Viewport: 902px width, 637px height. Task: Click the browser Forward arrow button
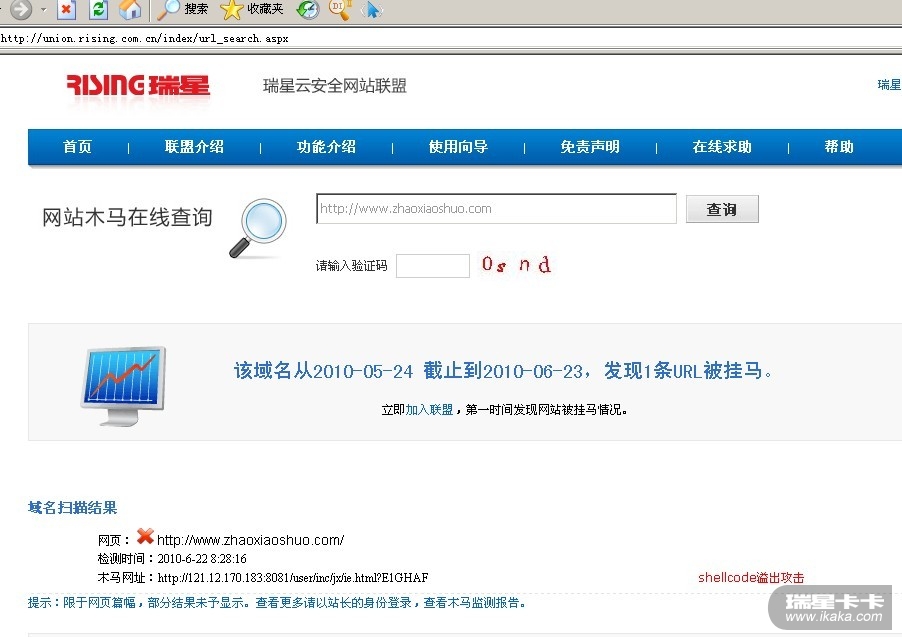coord(21,9)
